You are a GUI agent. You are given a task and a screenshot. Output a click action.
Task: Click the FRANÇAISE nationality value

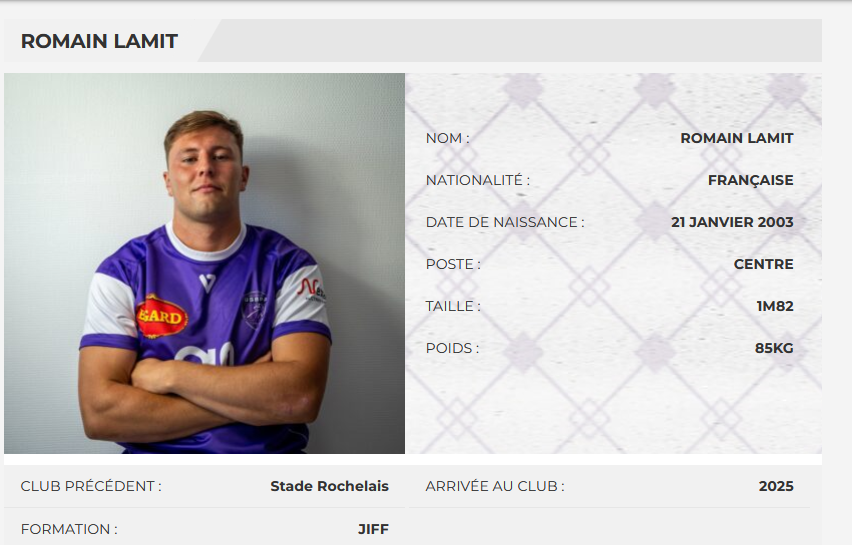click(x=750, y=180)
